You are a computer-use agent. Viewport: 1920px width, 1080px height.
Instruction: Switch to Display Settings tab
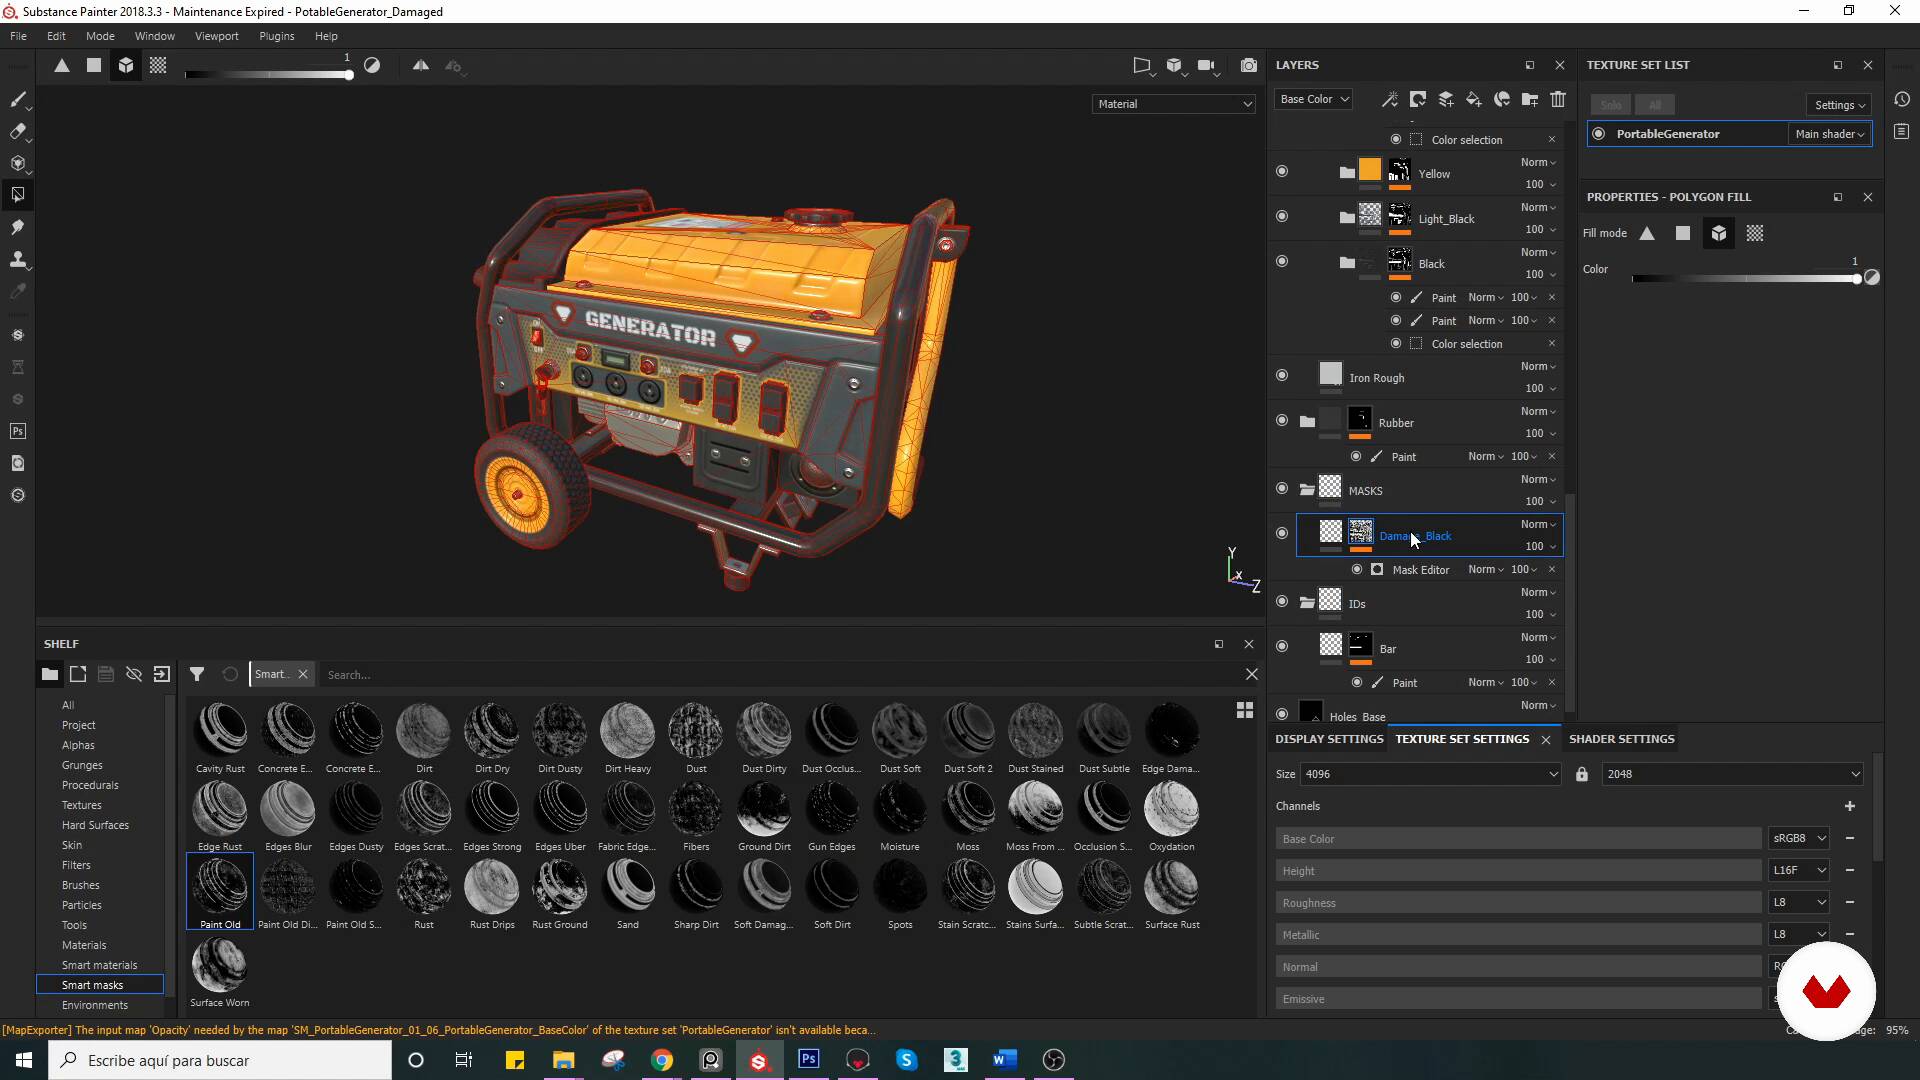tap(1329, 739)
